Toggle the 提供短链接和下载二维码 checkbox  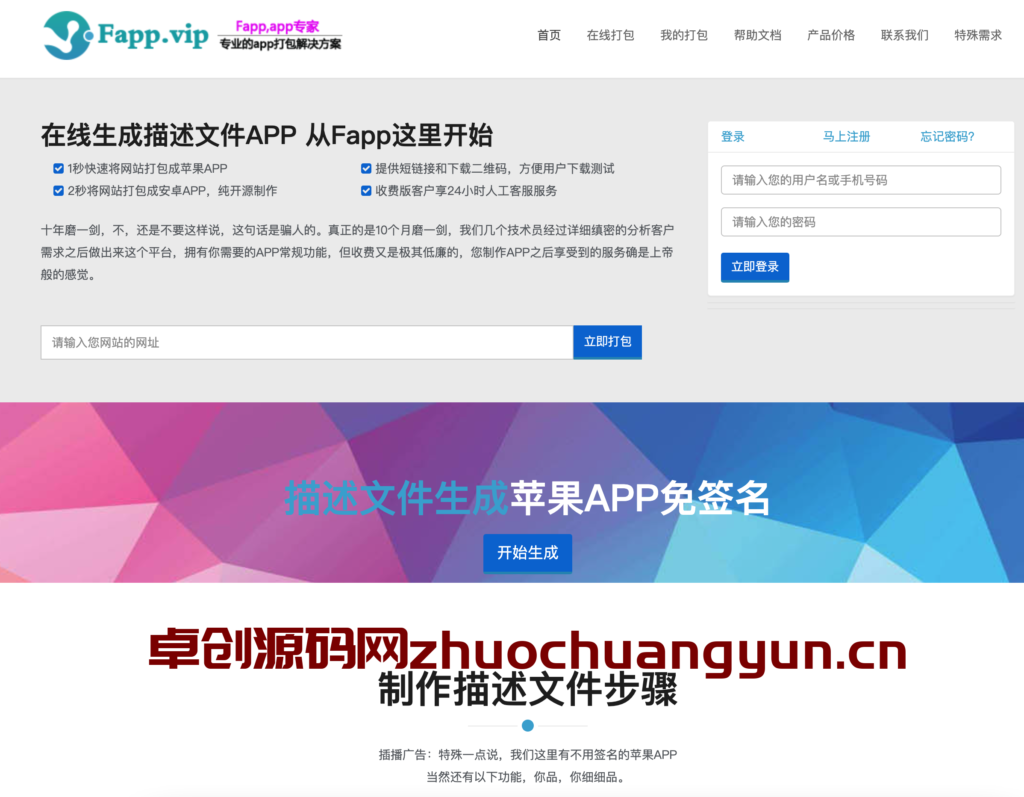point(366,169)
